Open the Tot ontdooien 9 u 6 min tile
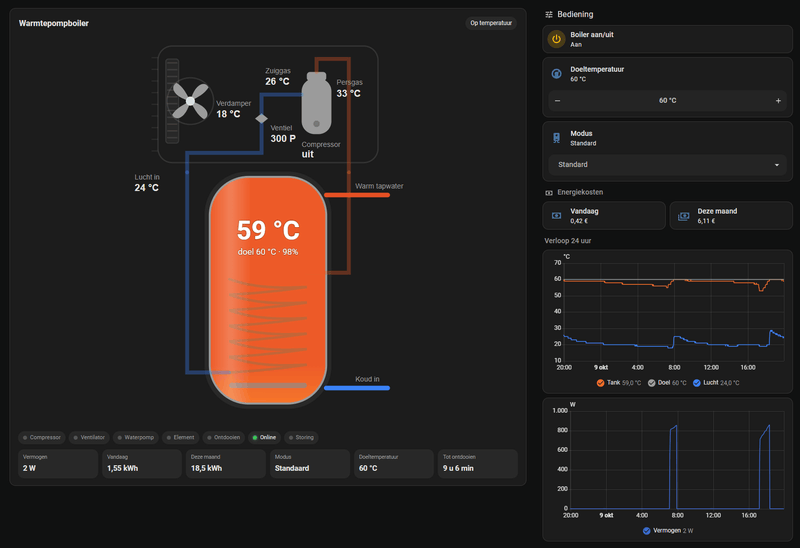Image resolution: width=800 pixels, height=548 pixels. coord(478,463)
